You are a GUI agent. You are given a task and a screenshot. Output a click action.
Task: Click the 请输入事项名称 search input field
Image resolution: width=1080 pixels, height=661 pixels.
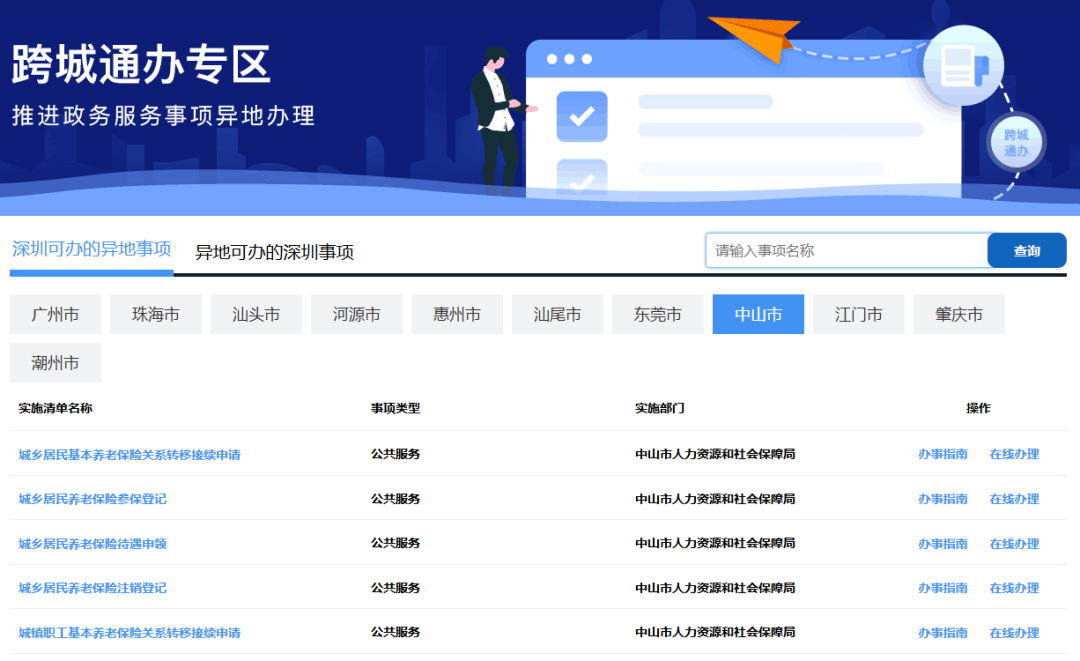pos(845,250)
